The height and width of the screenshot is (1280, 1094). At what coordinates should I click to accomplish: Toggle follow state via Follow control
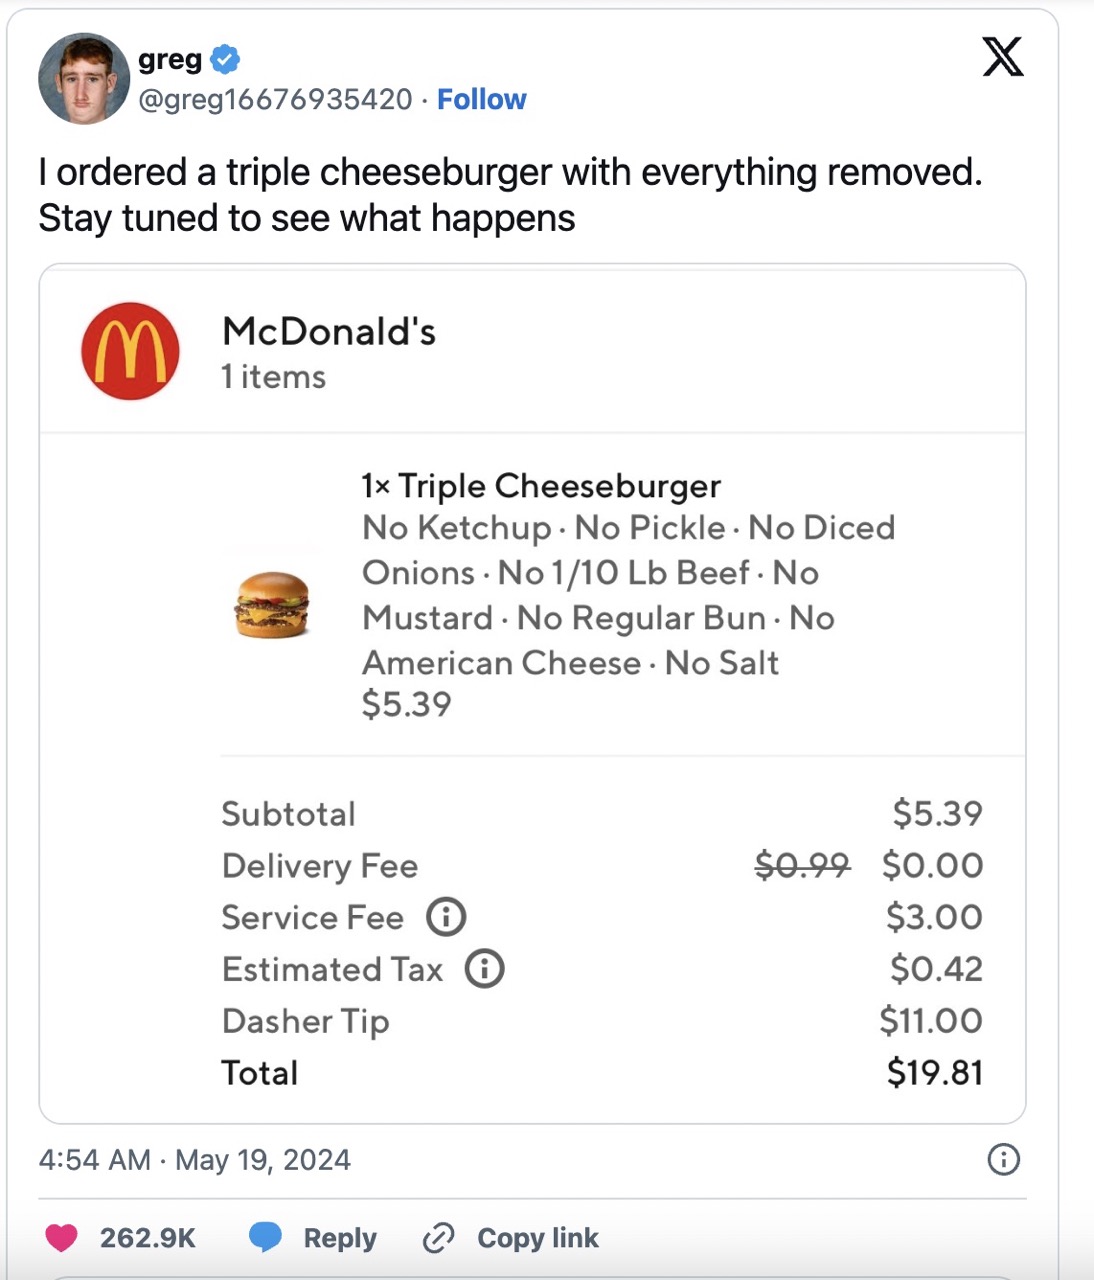pyautogui.click(x=482, y=99)
